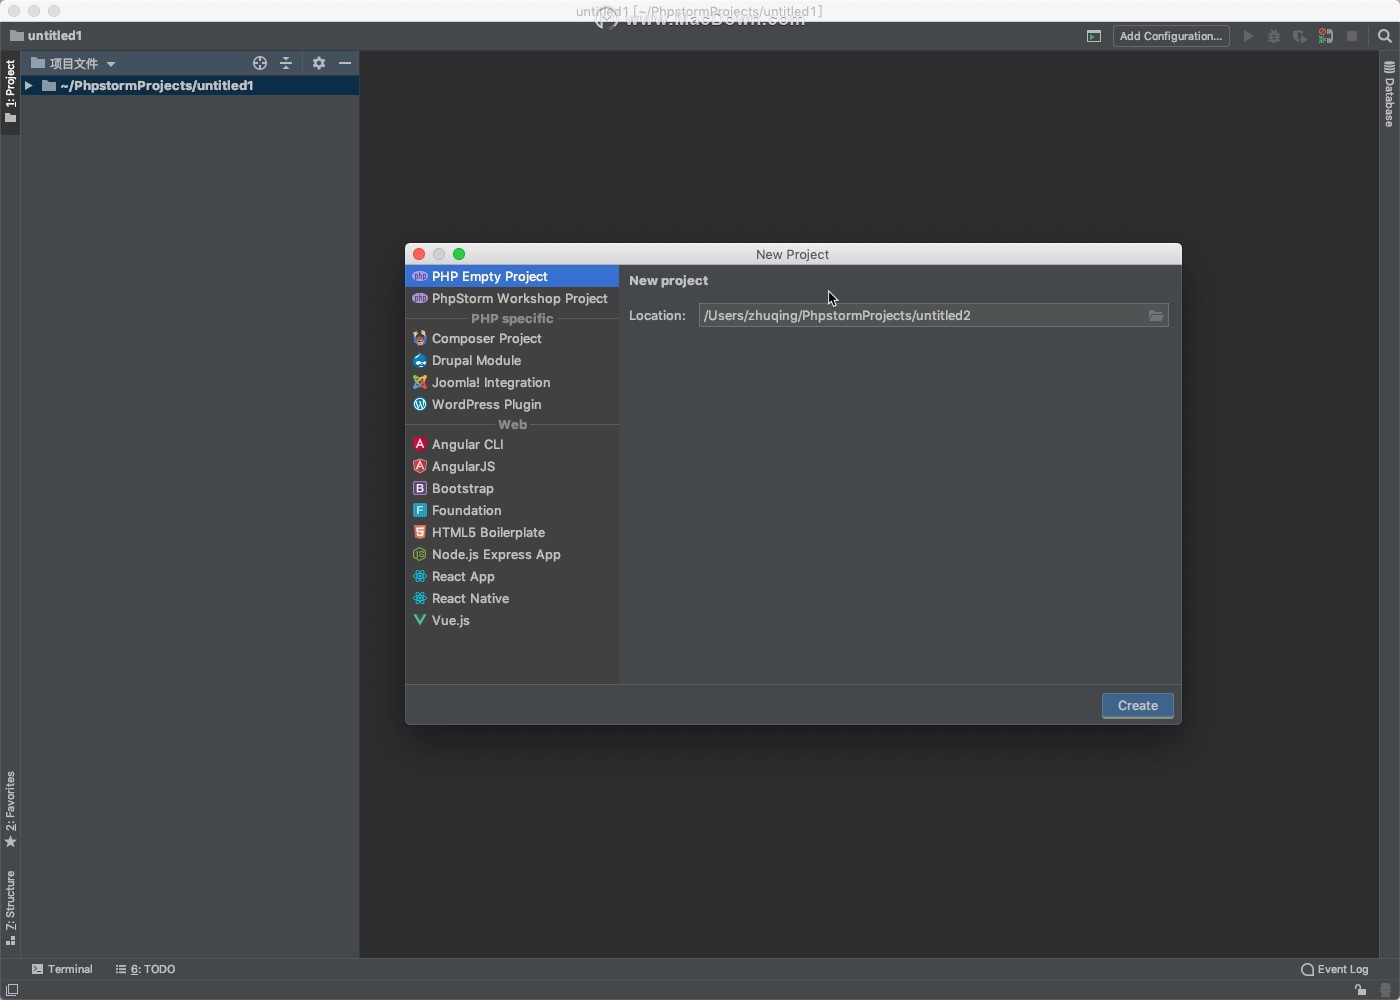1400x1000 pixels.
Task: Click the WordPress Plugin logo icon
Action: coord(420,404)
